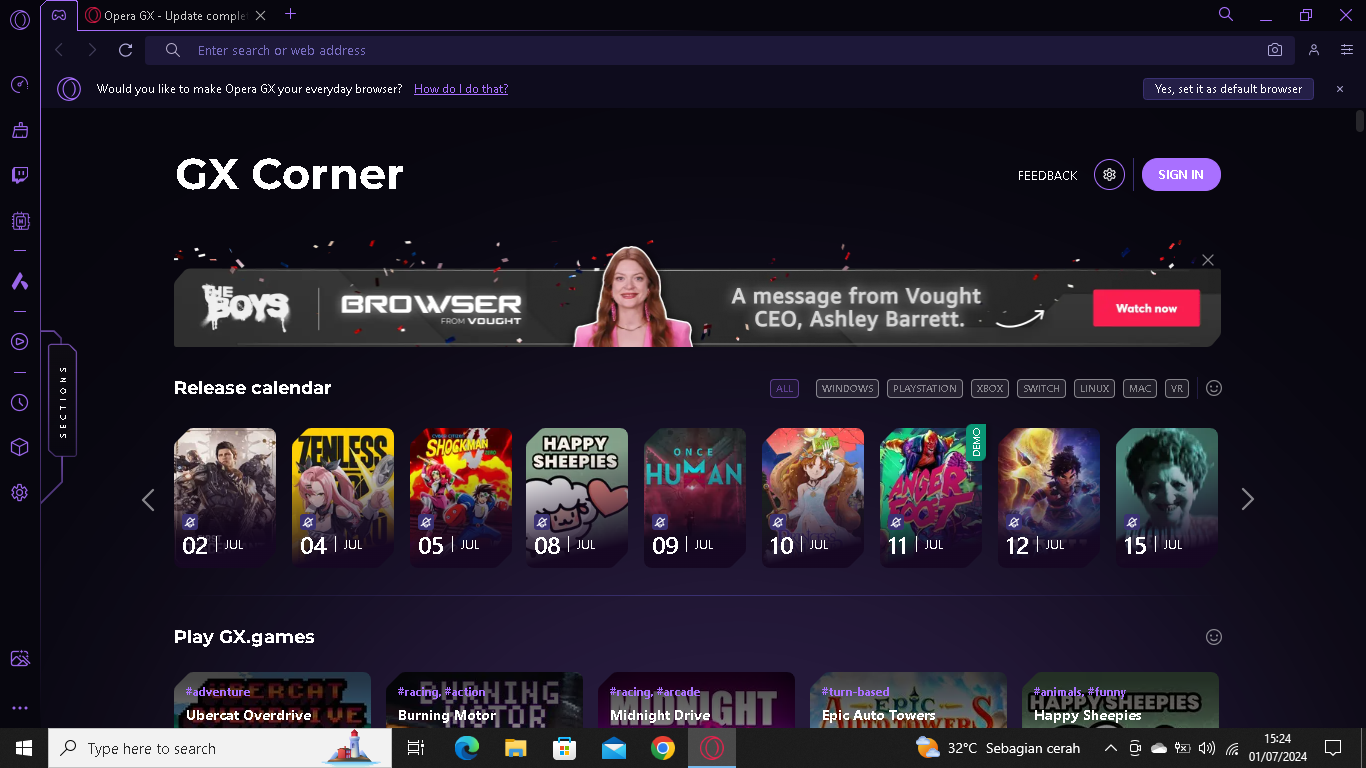Screen dimensions: 1366x768
Task: Go back to the previous page
Action: click(59, 50)
